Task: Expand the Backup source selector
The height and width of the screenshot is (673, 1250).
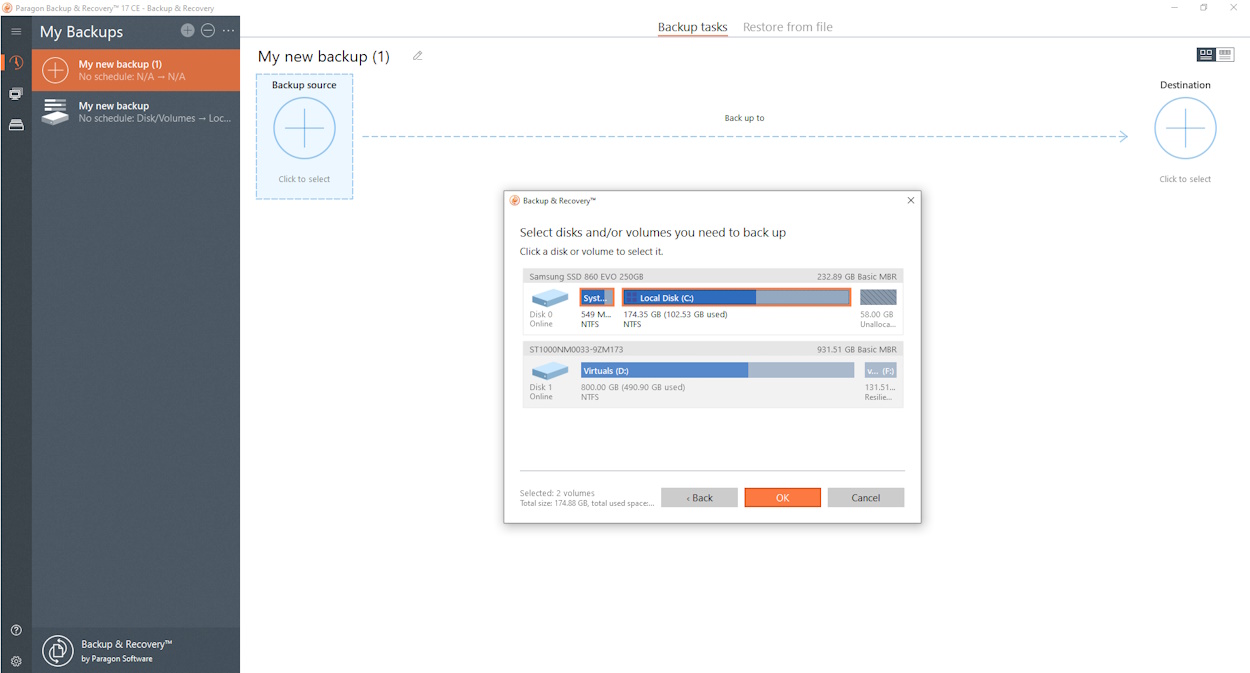Action: (304, 128)
